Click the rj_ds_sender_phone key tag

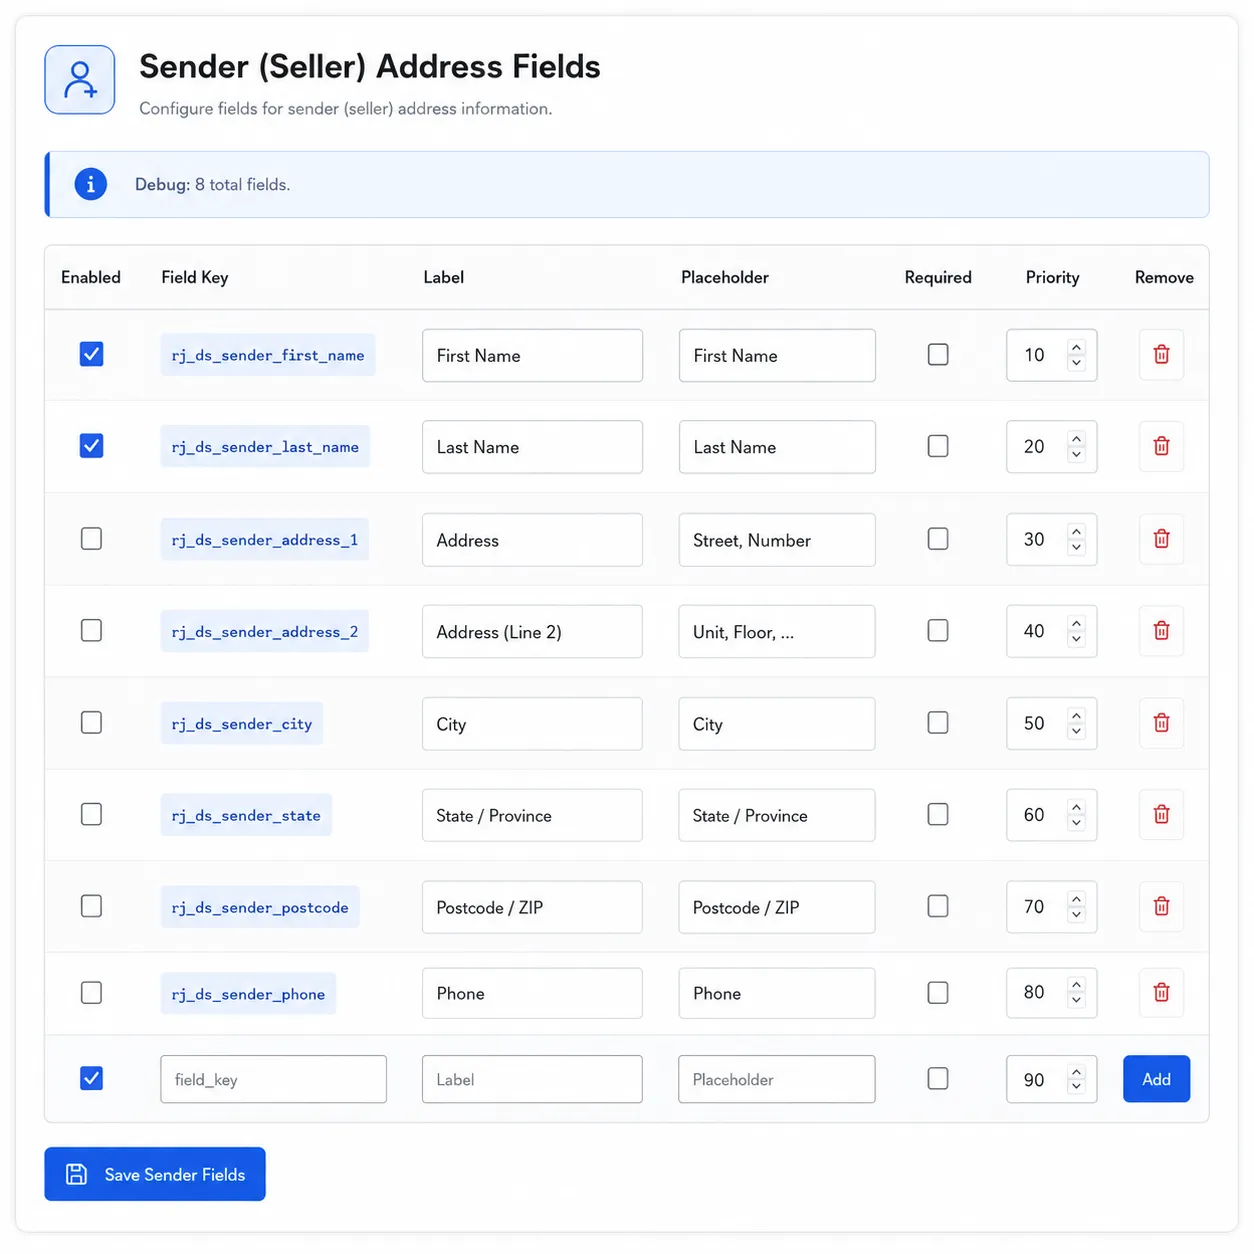point(248,994)
